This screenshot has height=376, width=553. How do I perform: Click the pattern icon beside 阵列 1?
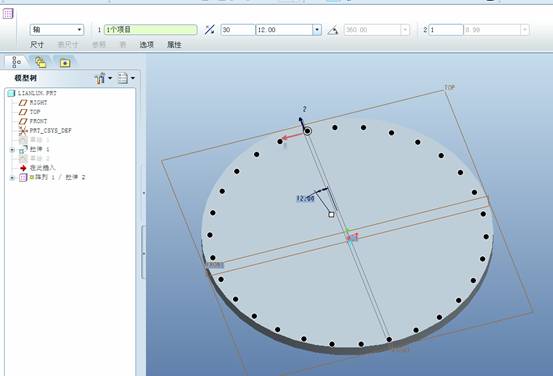point(23,177)
